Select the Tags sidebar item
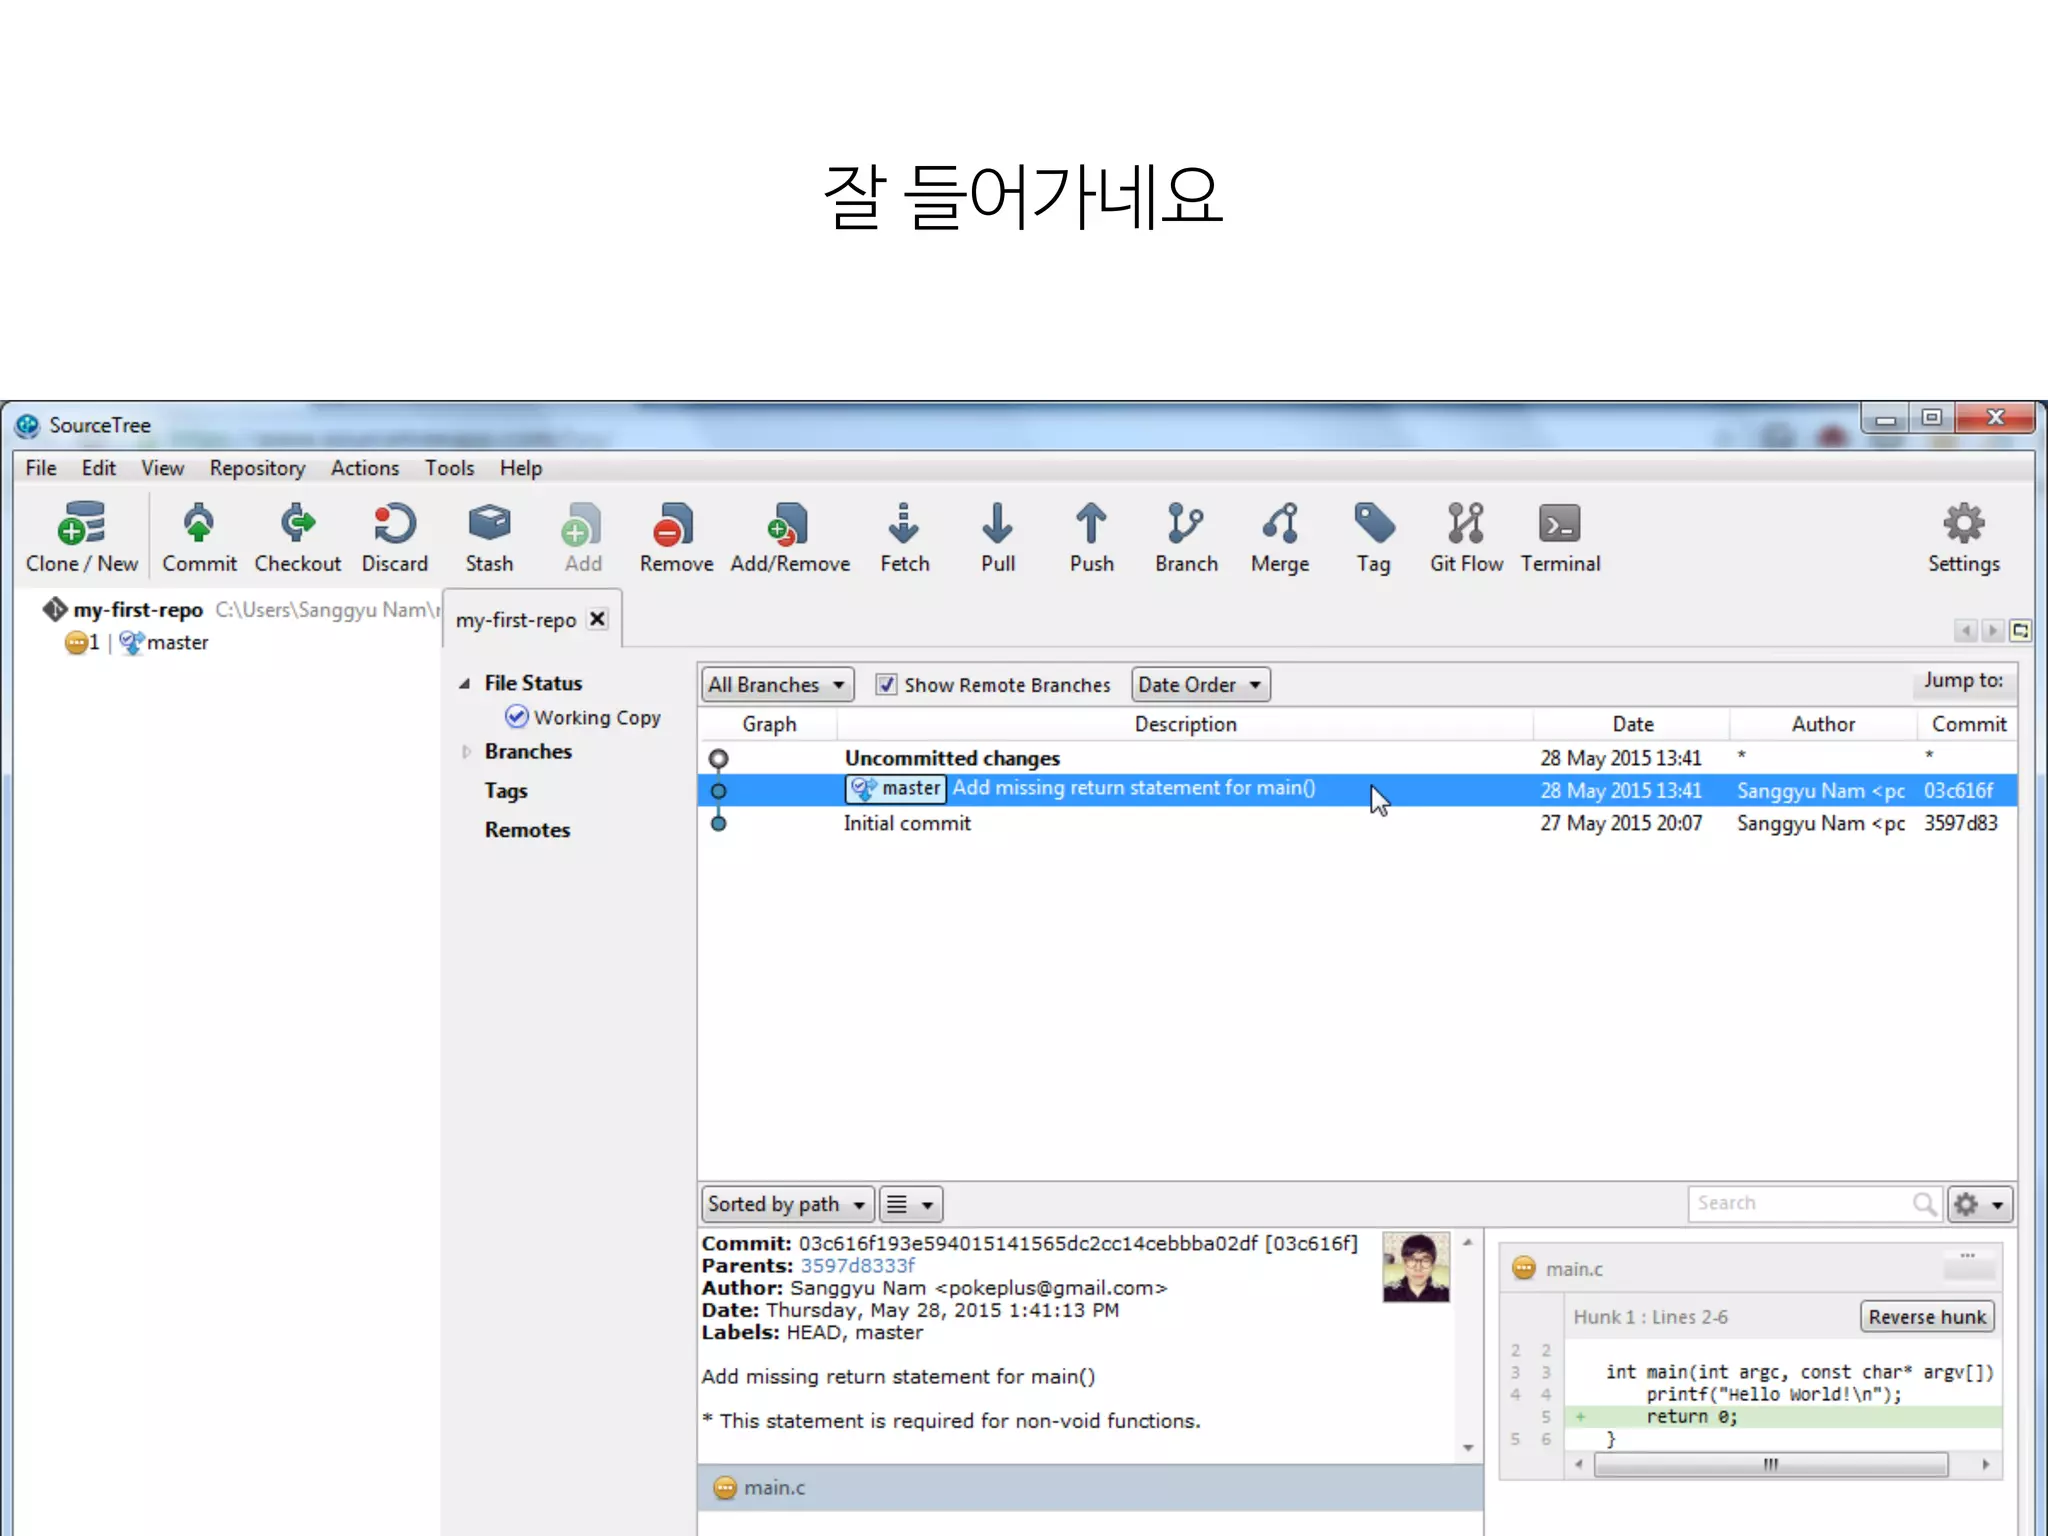 (506, 791)
